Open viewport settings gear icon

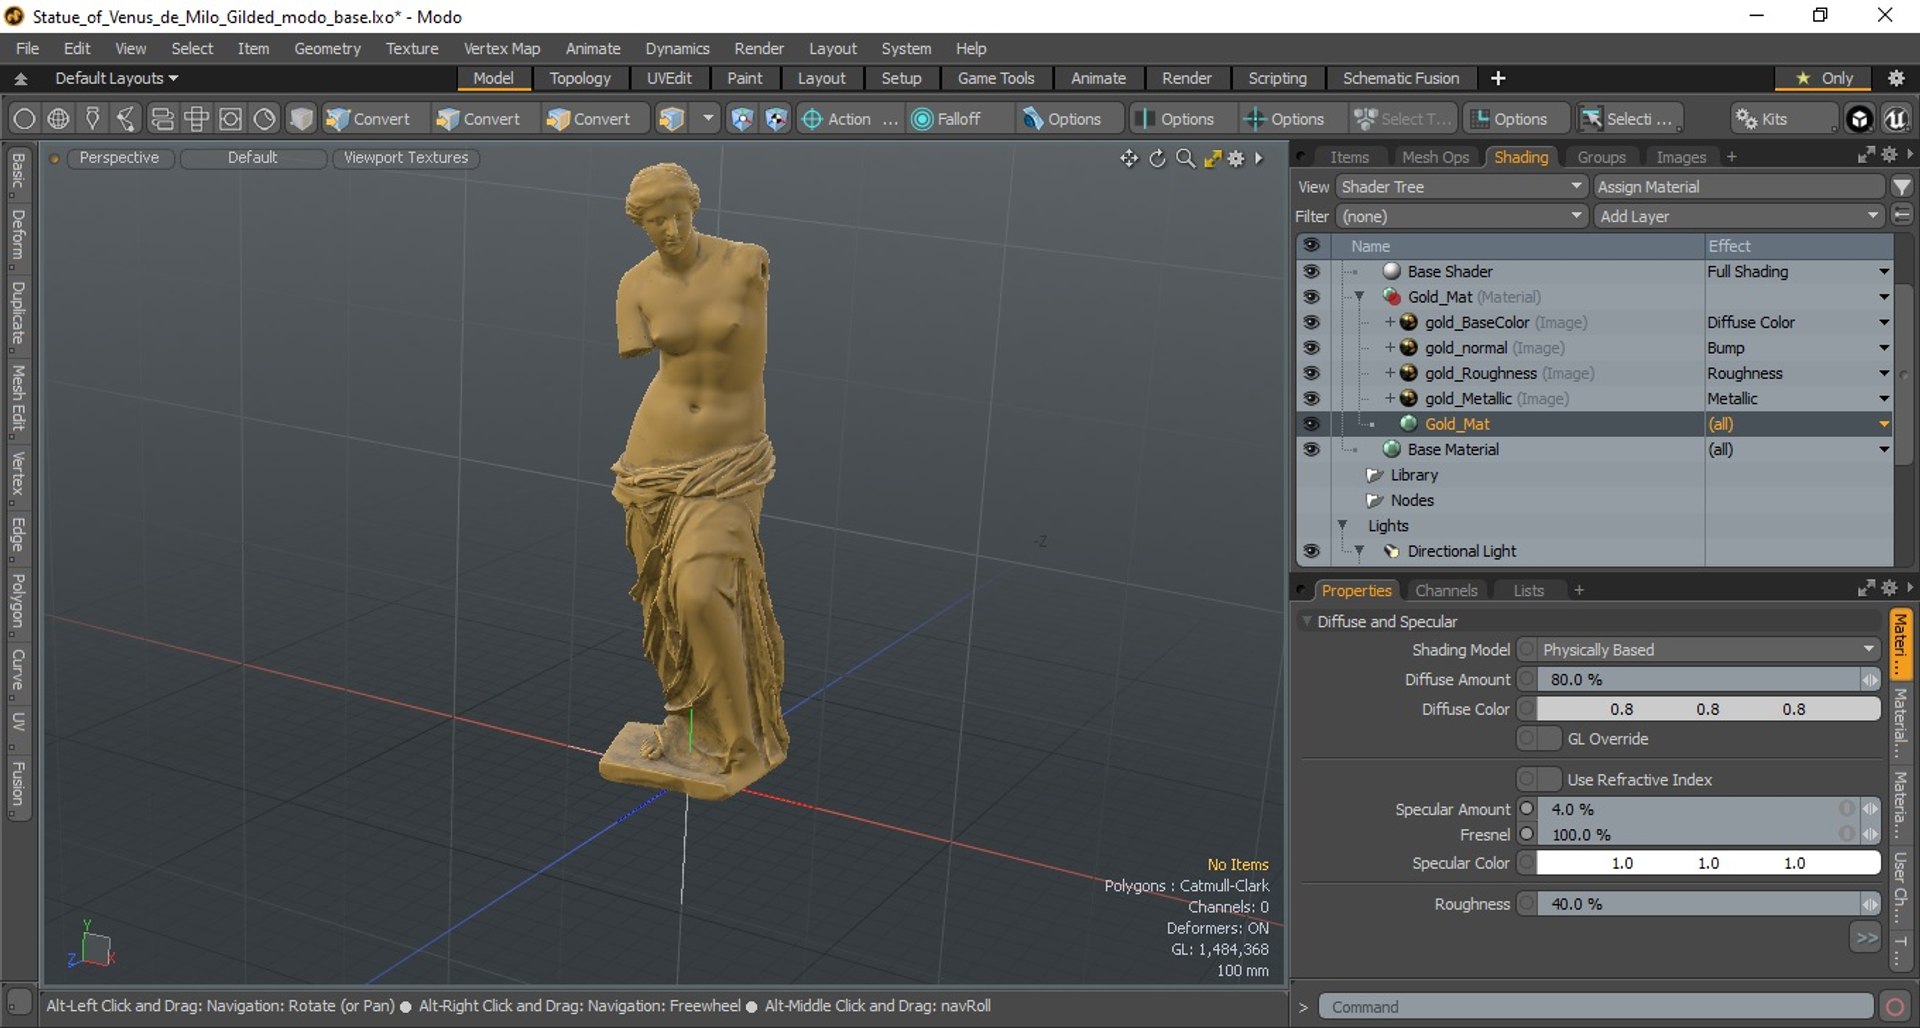point(1237,158)
